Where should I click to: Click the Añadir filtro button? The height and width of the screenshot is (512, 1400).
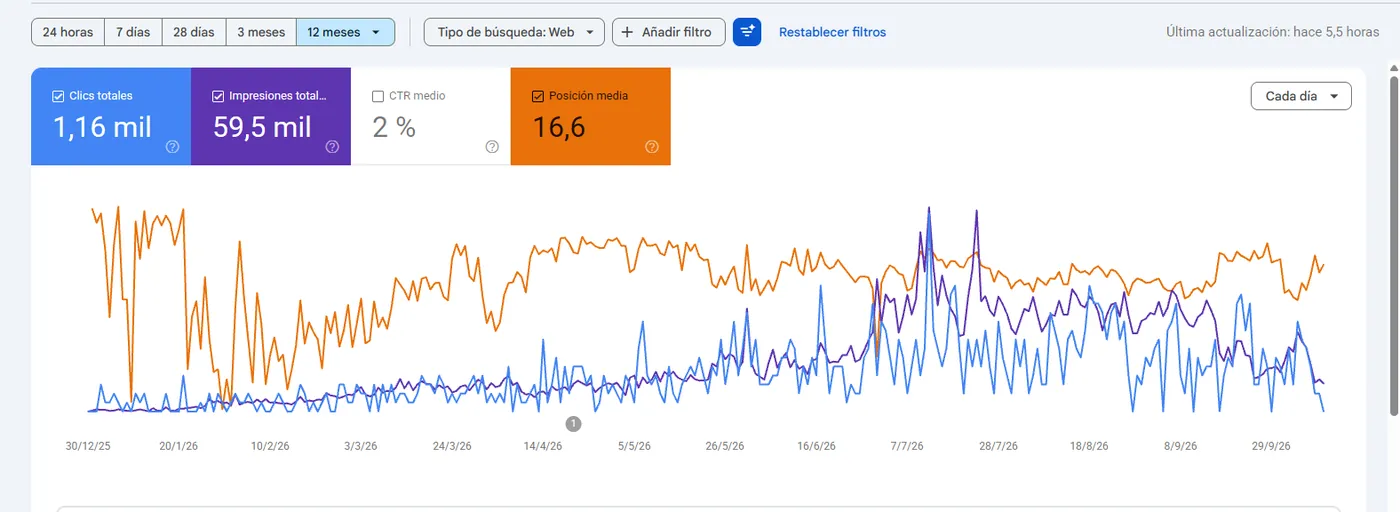668,32
